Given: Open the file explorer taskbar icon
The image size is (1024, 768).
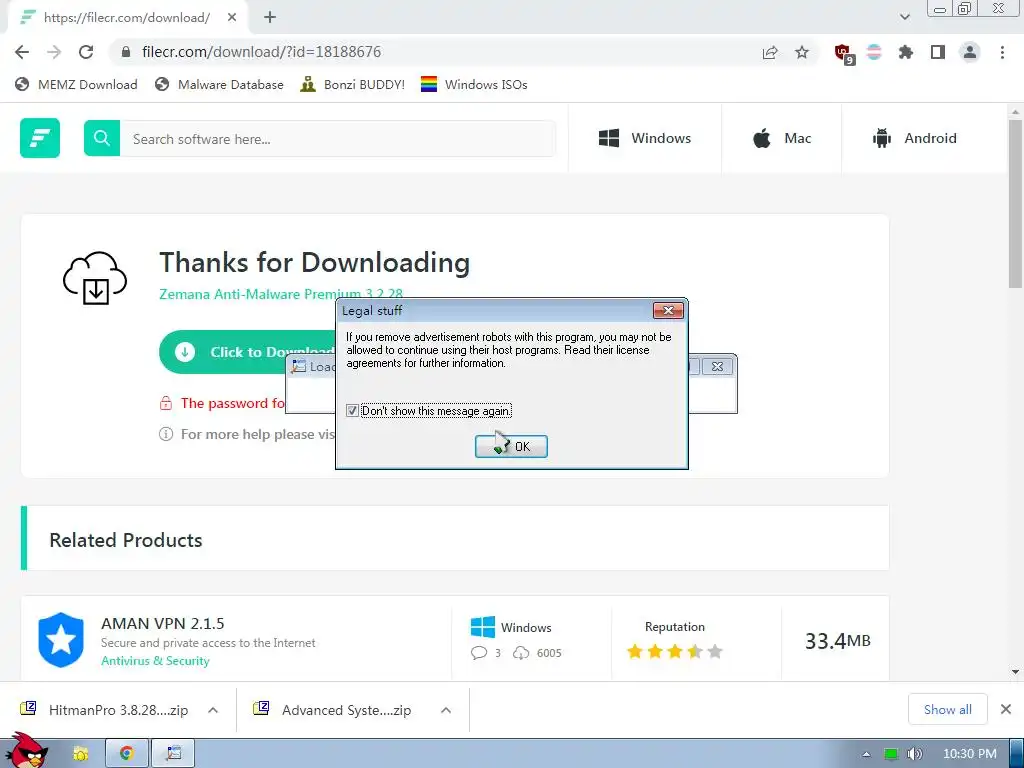Looking at the screenshot, I should tap(80, 754).
